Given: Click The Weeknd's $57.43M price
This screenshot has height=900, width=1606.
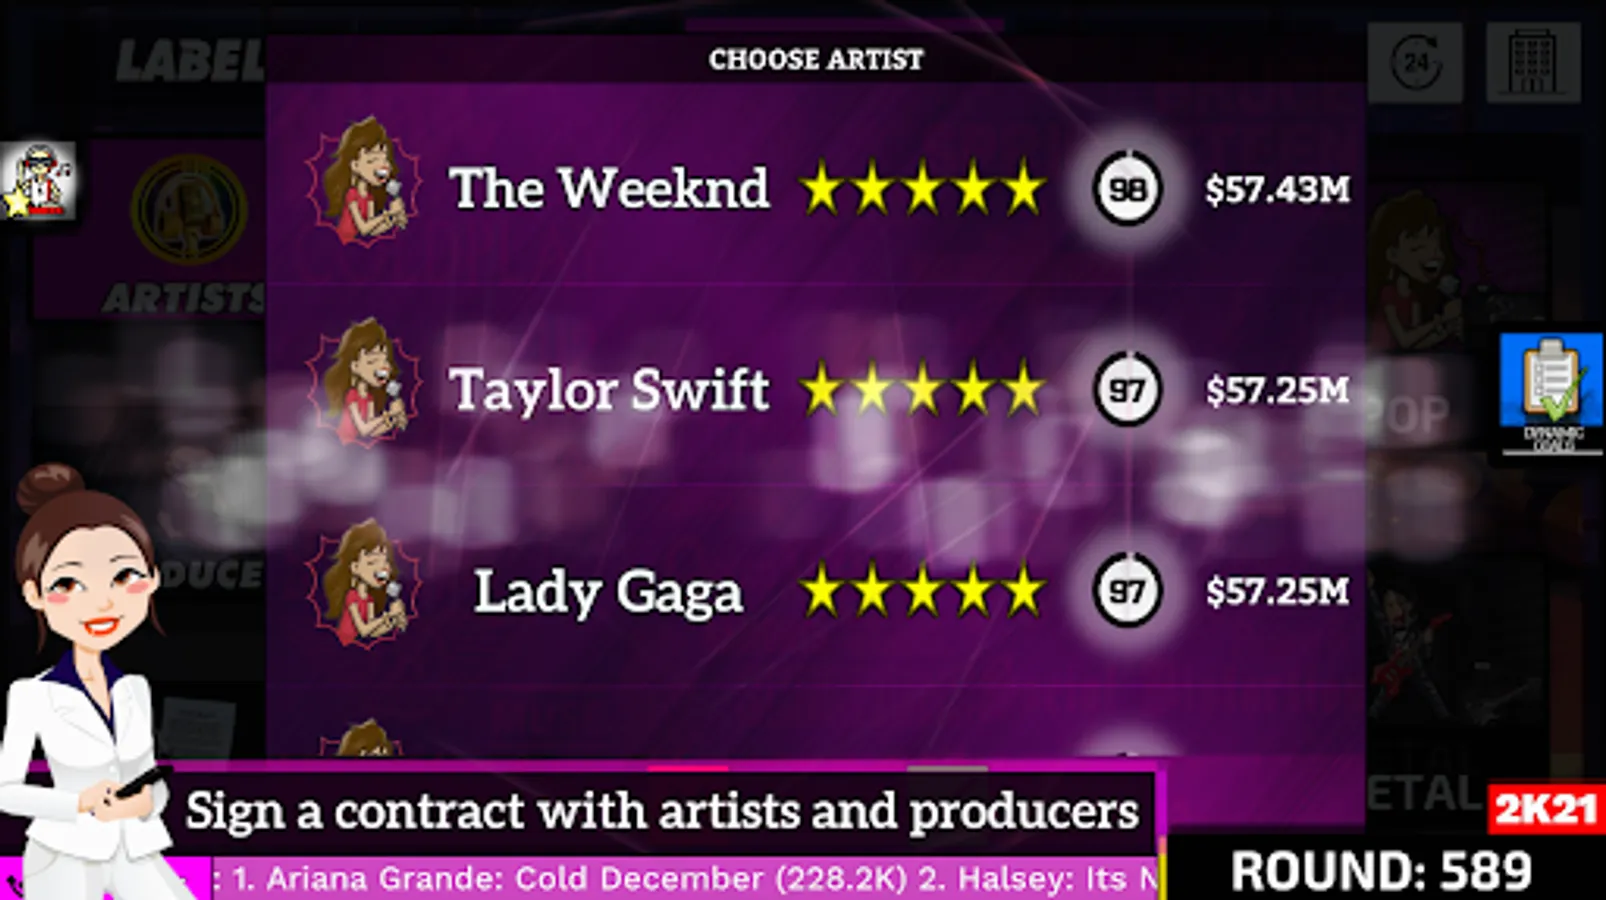Looking at the screenshot, I should coord(1277,189).
